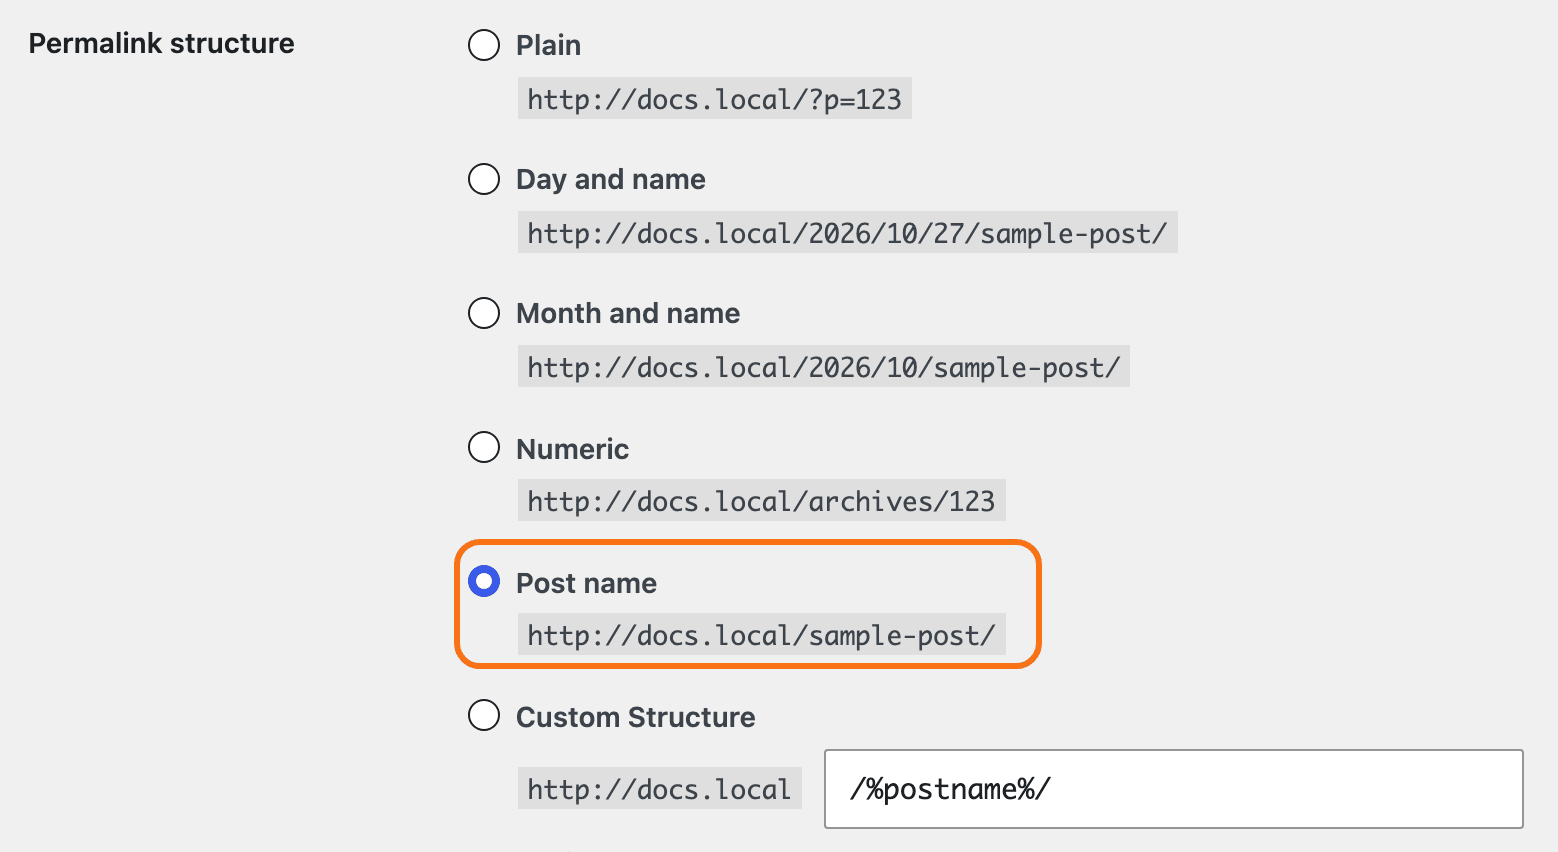Screen dimensions: 1558x852
Task: Click the Day and name label
Action: click(610, 179)
